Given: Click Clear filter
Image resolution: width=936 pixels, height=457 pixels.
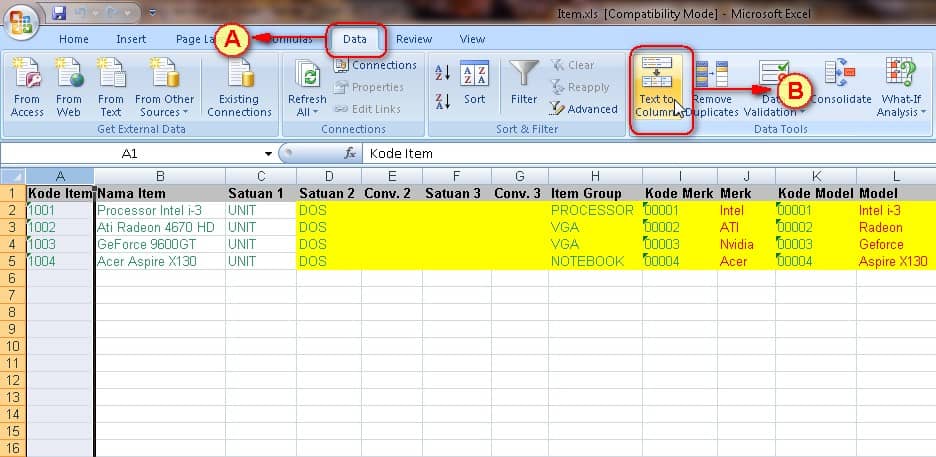Looking at the screenshot, I should (x=572, y=65).
